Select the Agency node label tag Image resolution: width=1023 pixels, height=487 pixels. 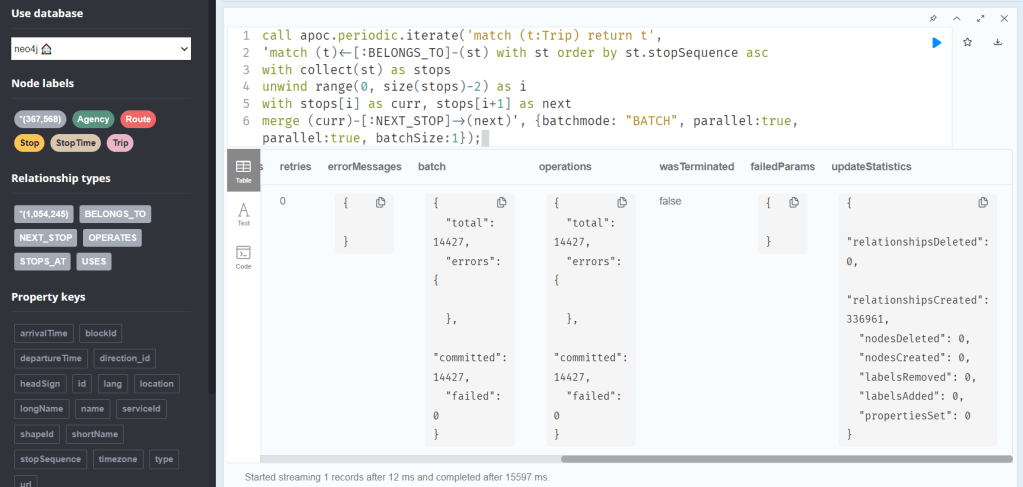point(93,119)
